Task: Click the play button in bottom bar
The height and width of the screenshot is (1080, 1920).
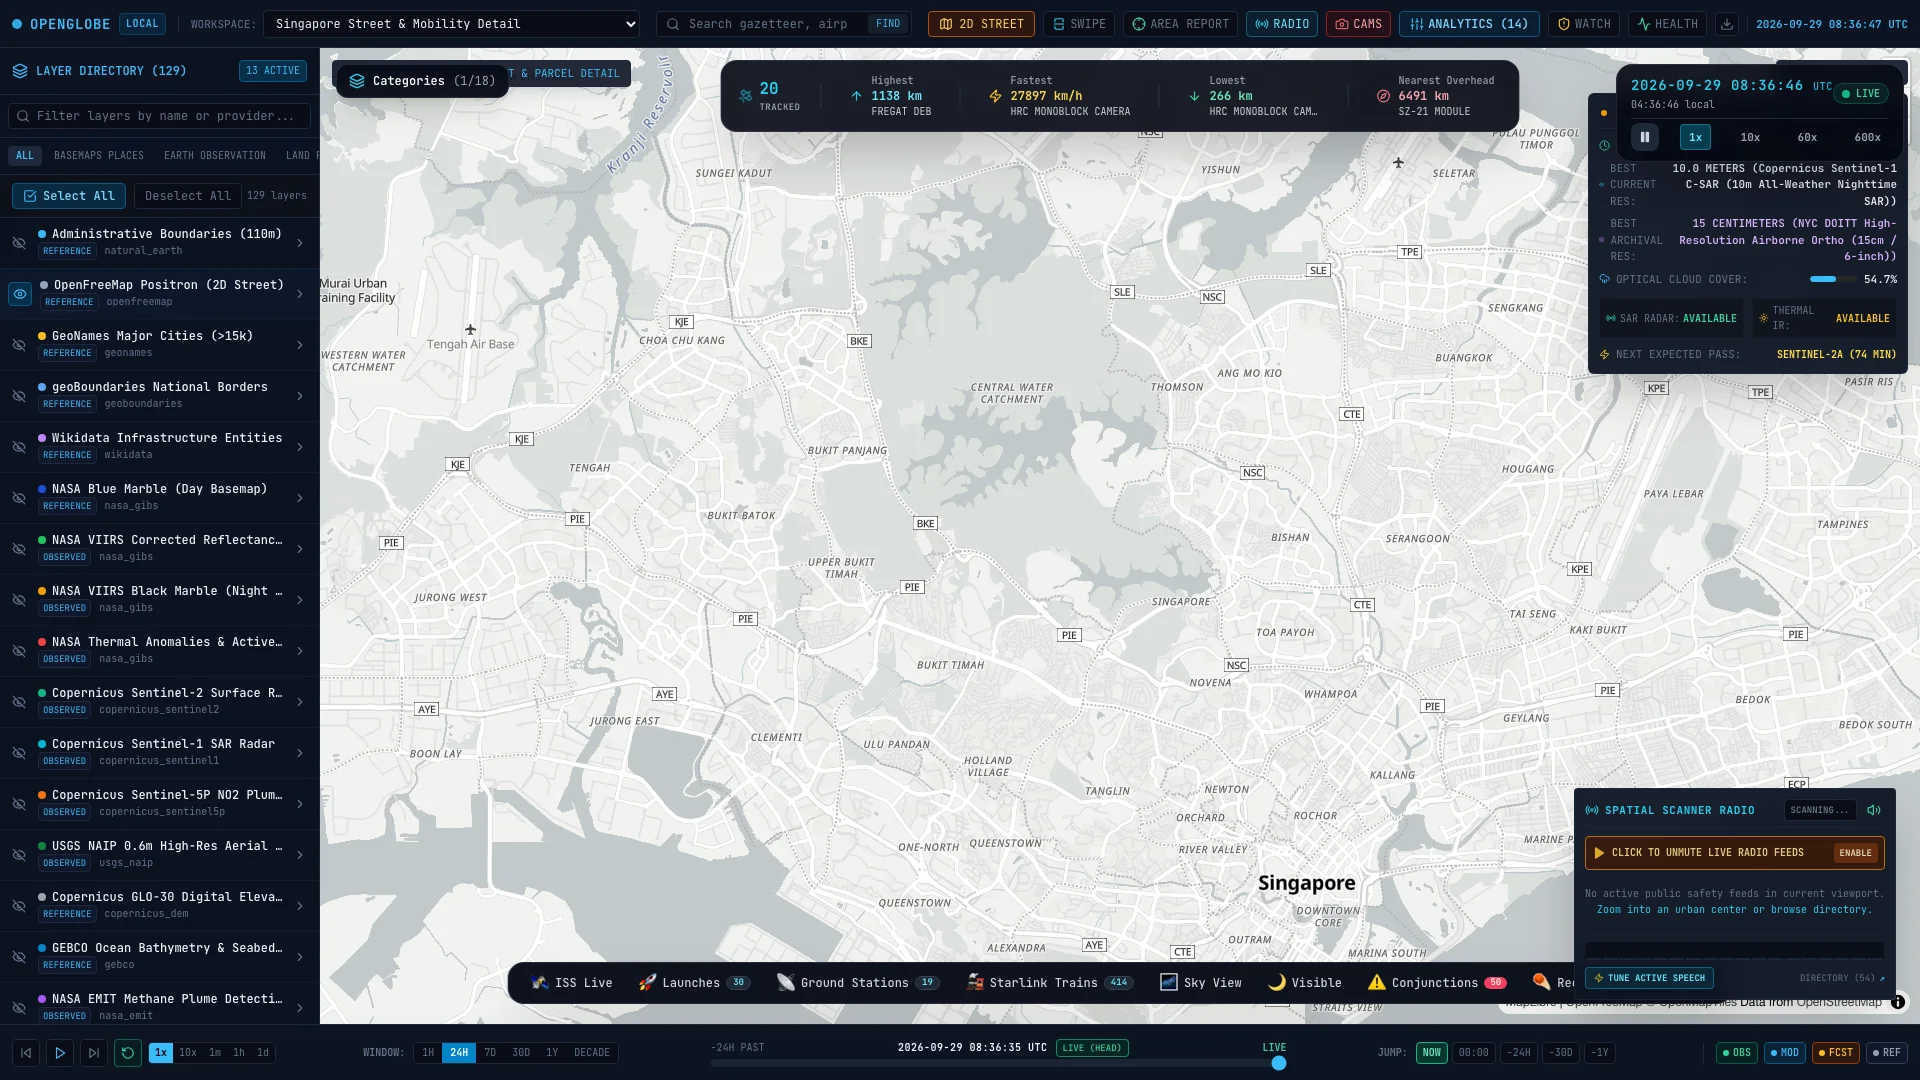Action: 60,1052
